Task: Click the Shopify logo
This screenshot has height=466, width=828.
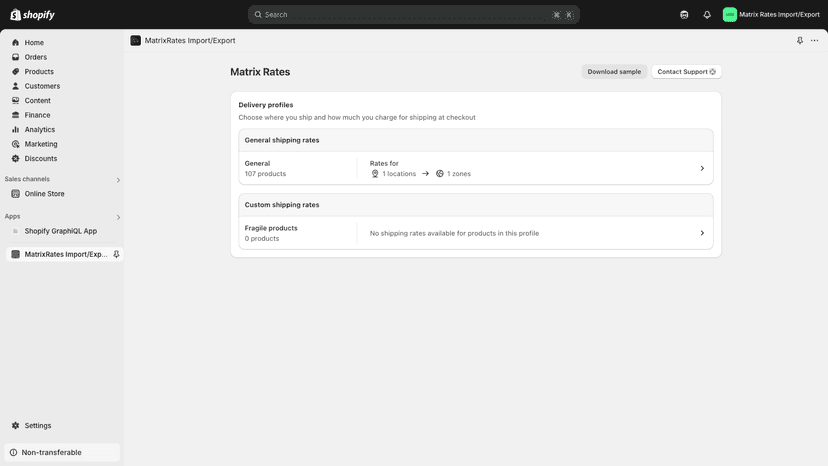Action: click(x=32, y=15)
